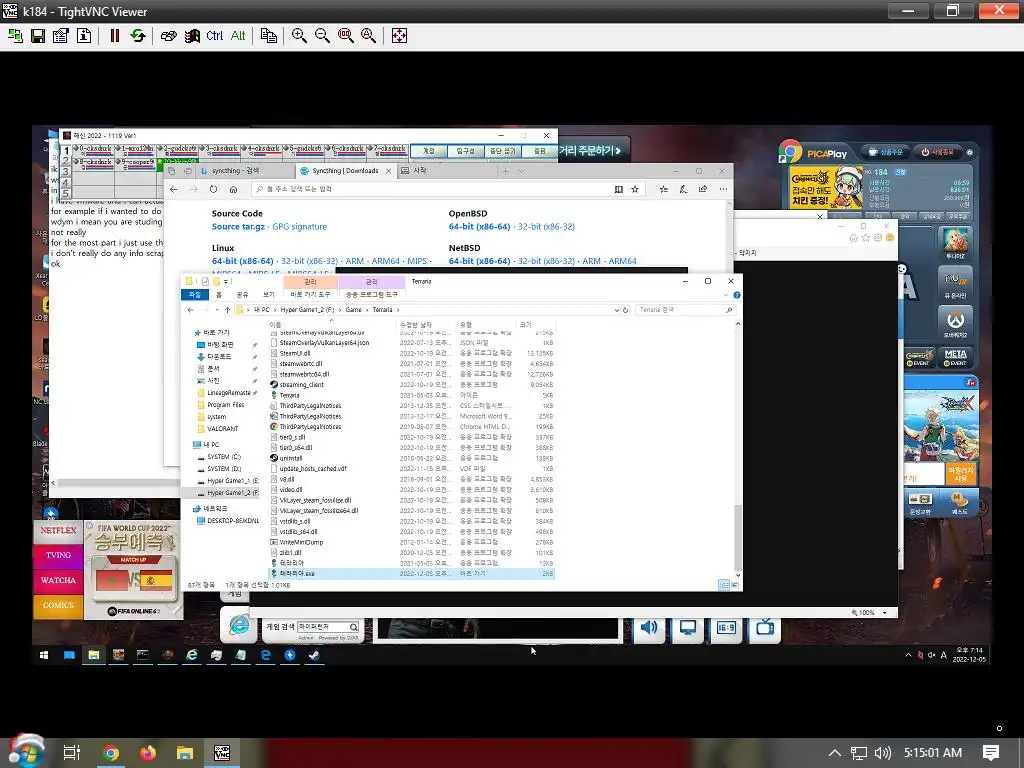Expand the Explorer ribbon chevron
Viewport: 1024px width, 768px height.
point(726,295)
